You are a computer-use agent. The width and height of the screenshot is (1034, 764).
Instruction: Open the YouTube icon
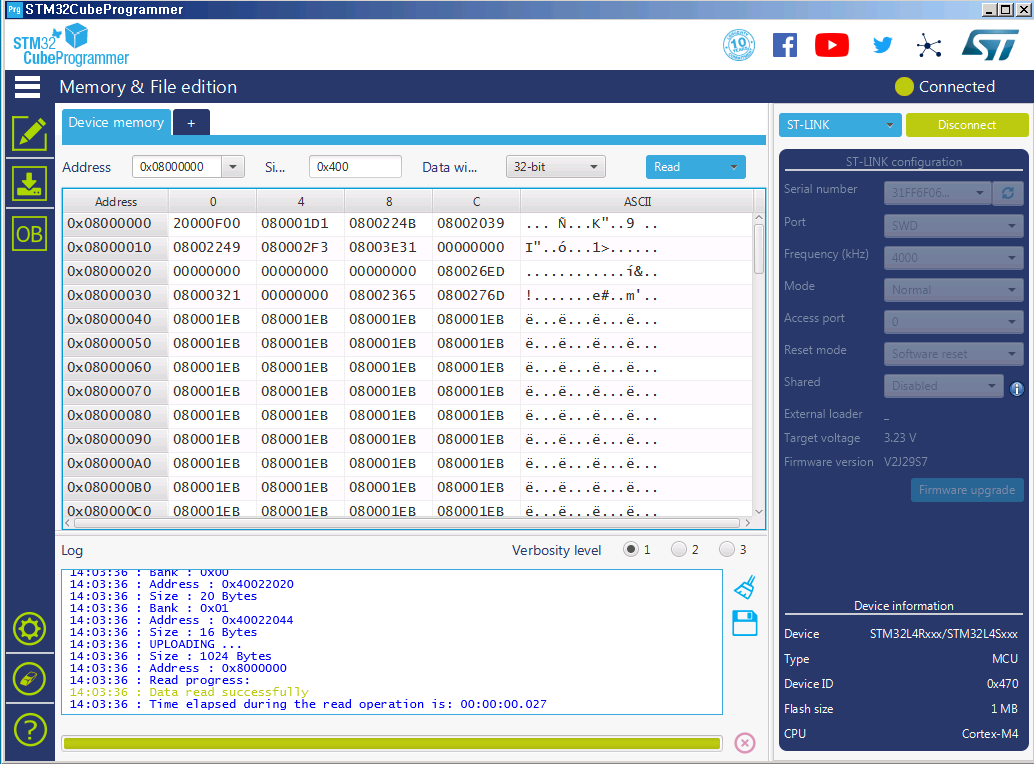pyautogui.click(x=832, y=45)
